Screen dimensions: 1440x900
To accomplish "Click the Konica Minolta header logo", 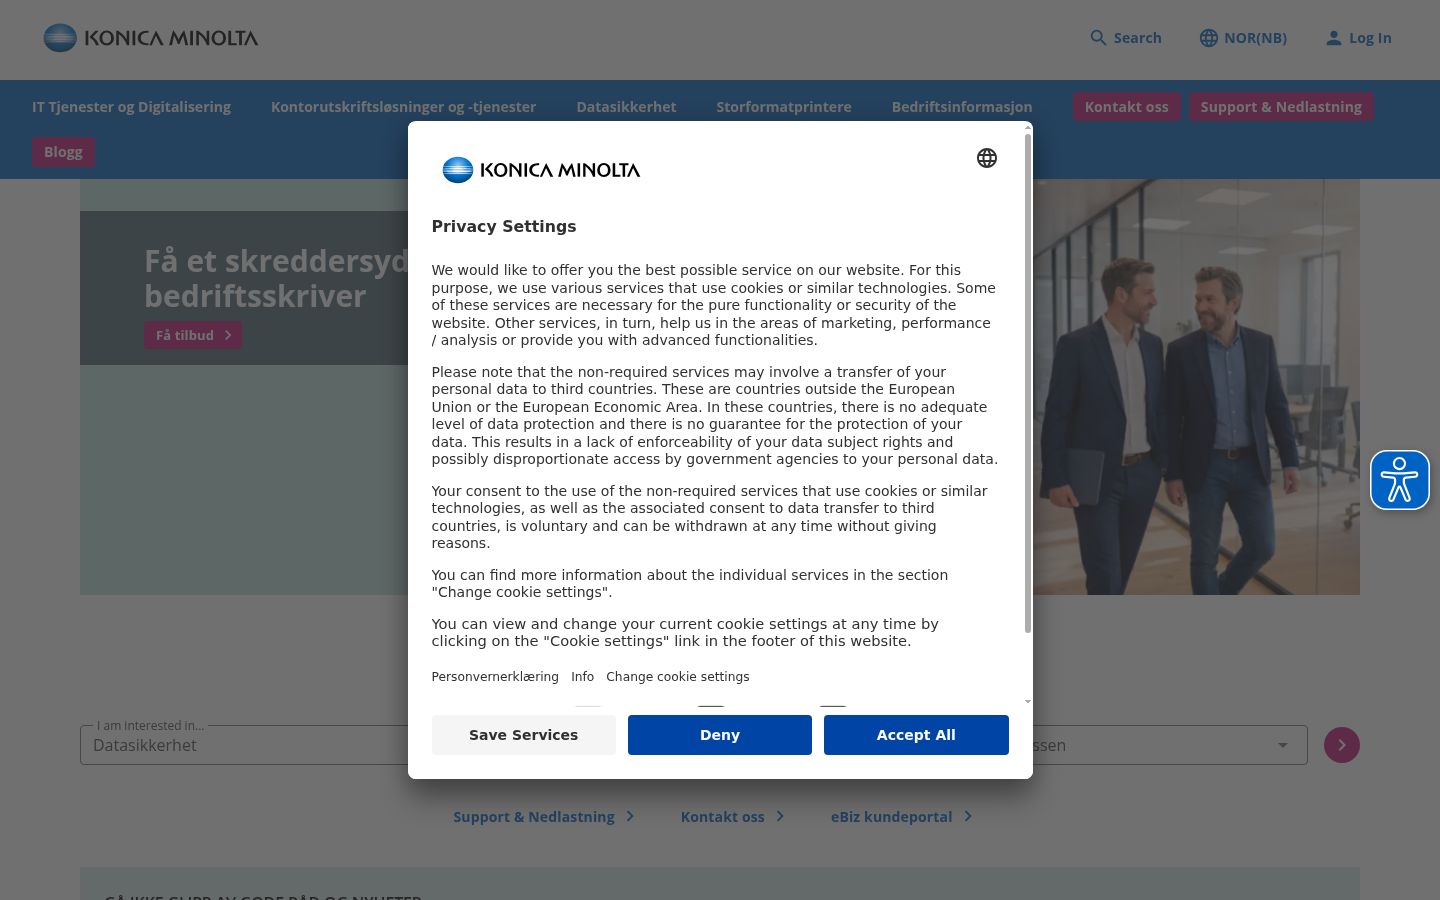I will point(151,38).
